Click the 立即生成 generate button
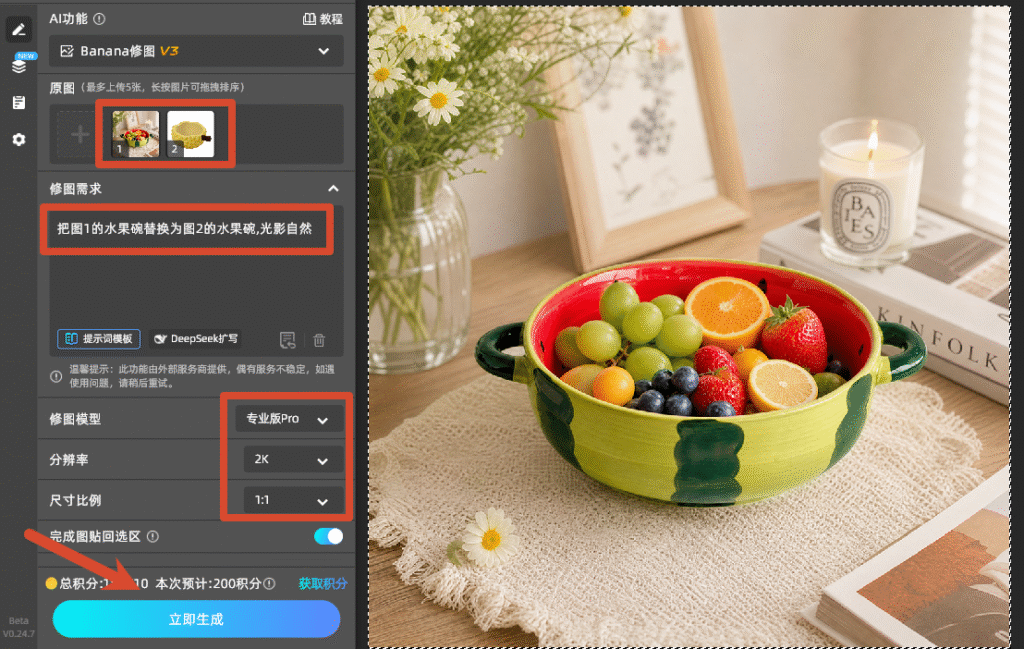Viewport: 1024px width, 649px height. [x=196, y=619]
